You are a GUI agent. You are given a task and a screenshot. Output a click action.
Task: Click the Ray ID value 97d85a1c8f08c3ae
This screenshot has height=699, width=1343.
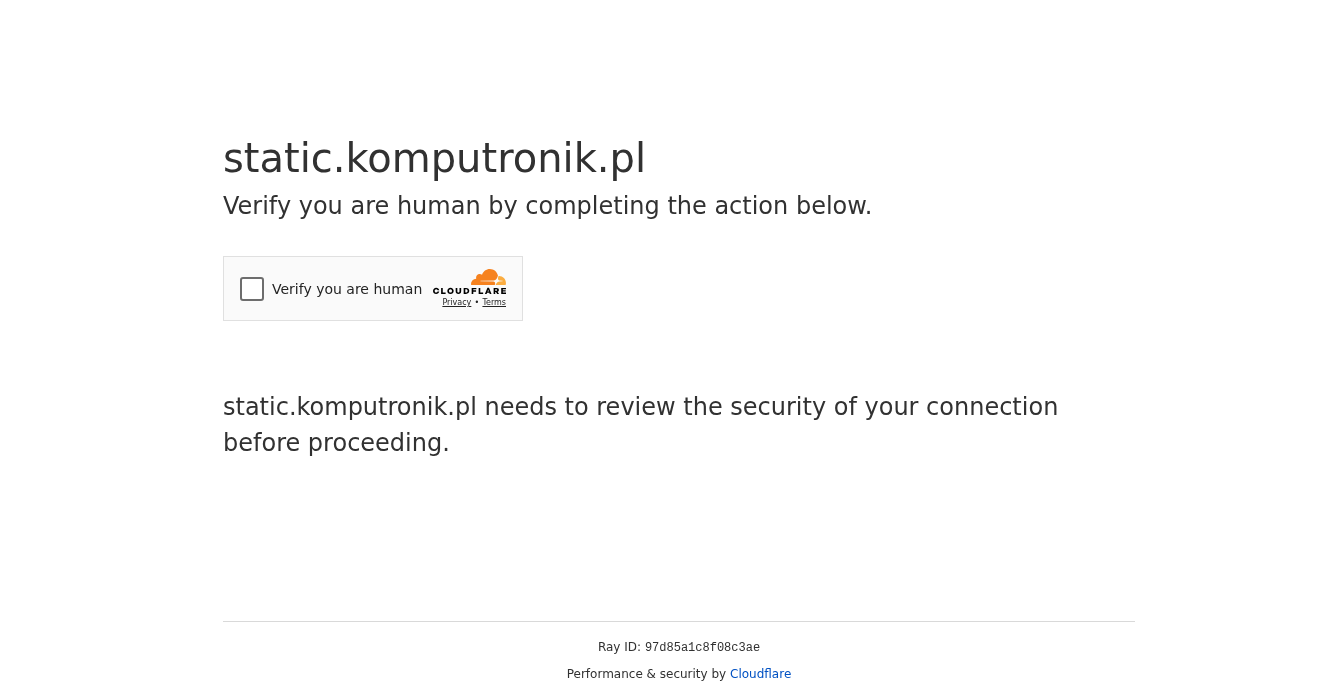click(x=702, y=647)
